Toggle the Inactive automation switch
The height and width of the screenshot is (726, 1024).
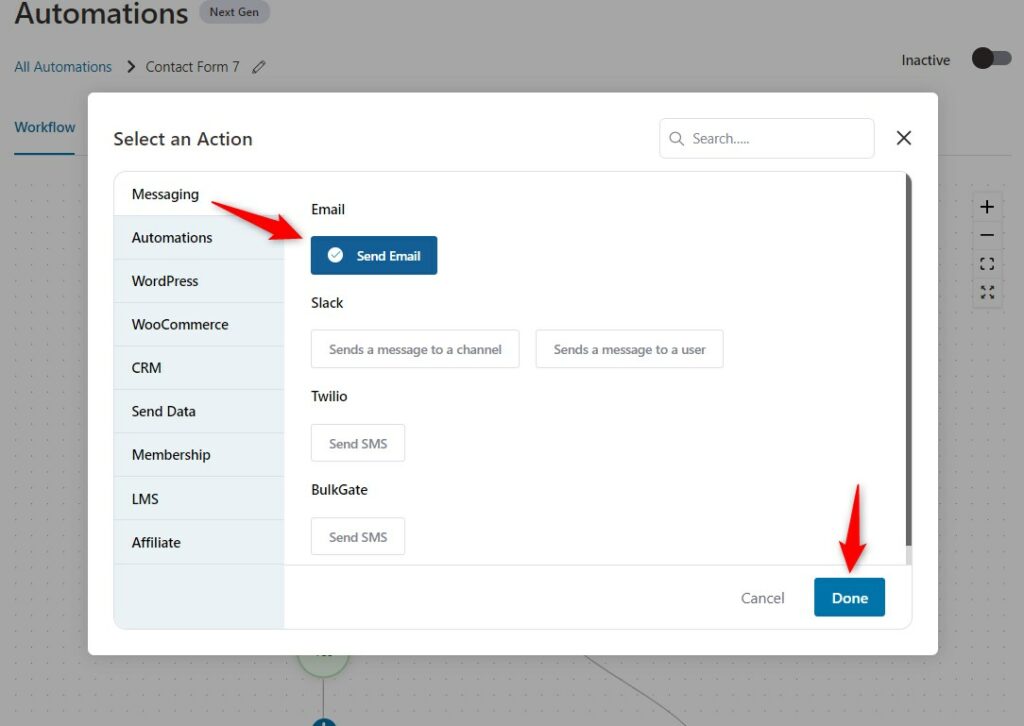(991, 59)
